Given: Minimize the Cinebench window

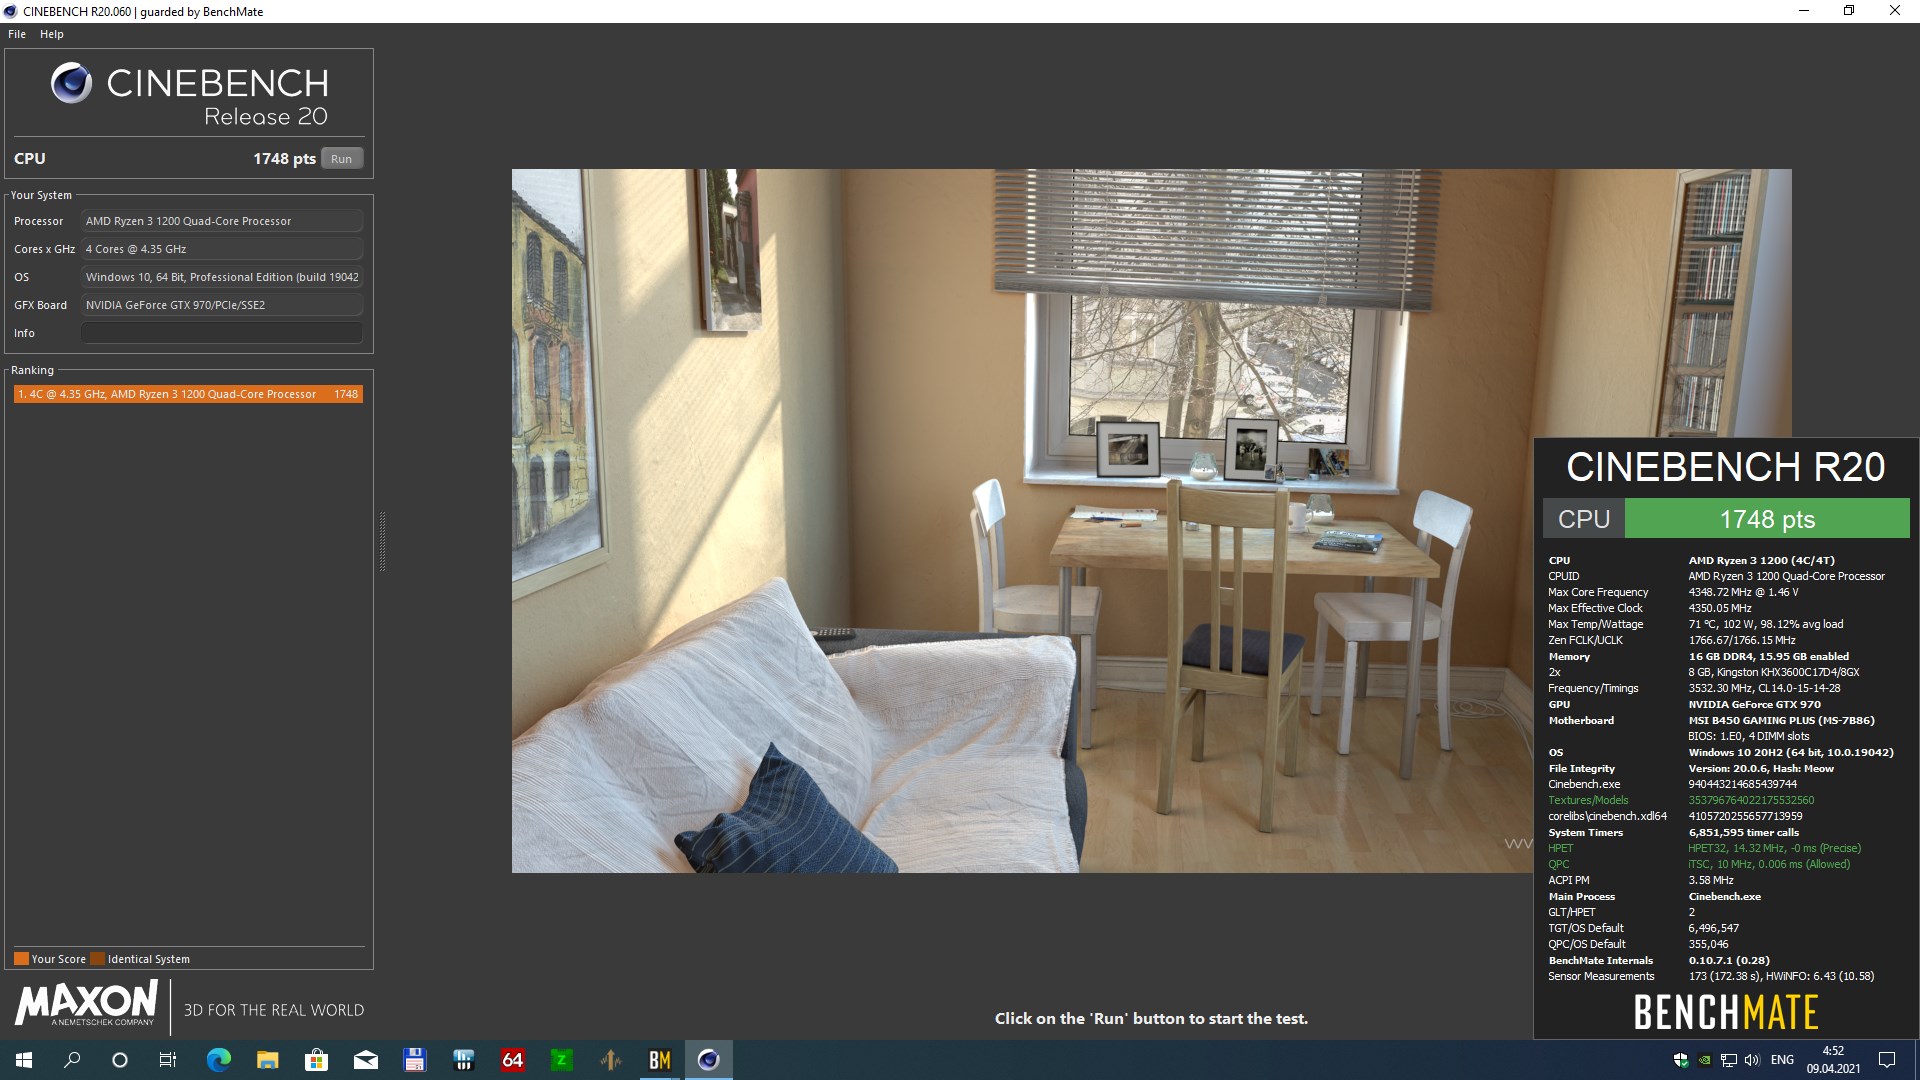Looking at the screenshot, I should point(1803,11).
